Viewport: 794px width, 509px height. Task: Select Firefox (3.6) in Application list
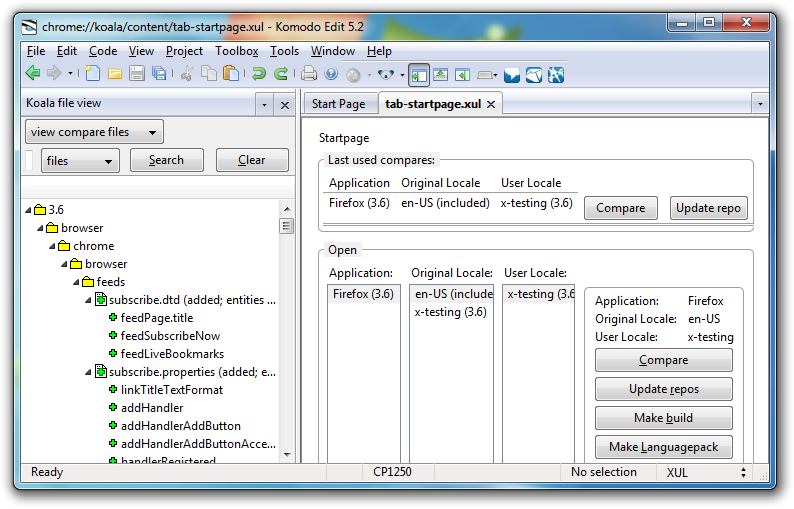tap(363, 294)
